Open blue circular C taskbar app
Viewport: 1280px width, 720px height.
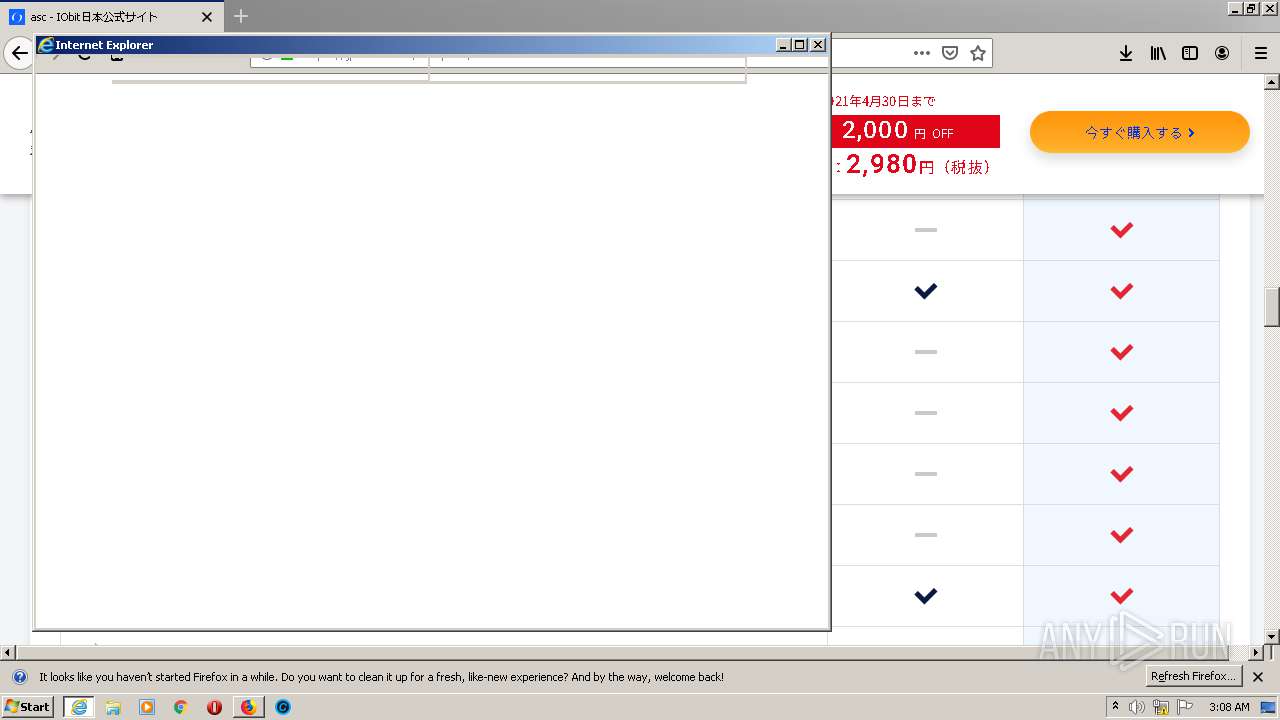(x=283, y=707)
